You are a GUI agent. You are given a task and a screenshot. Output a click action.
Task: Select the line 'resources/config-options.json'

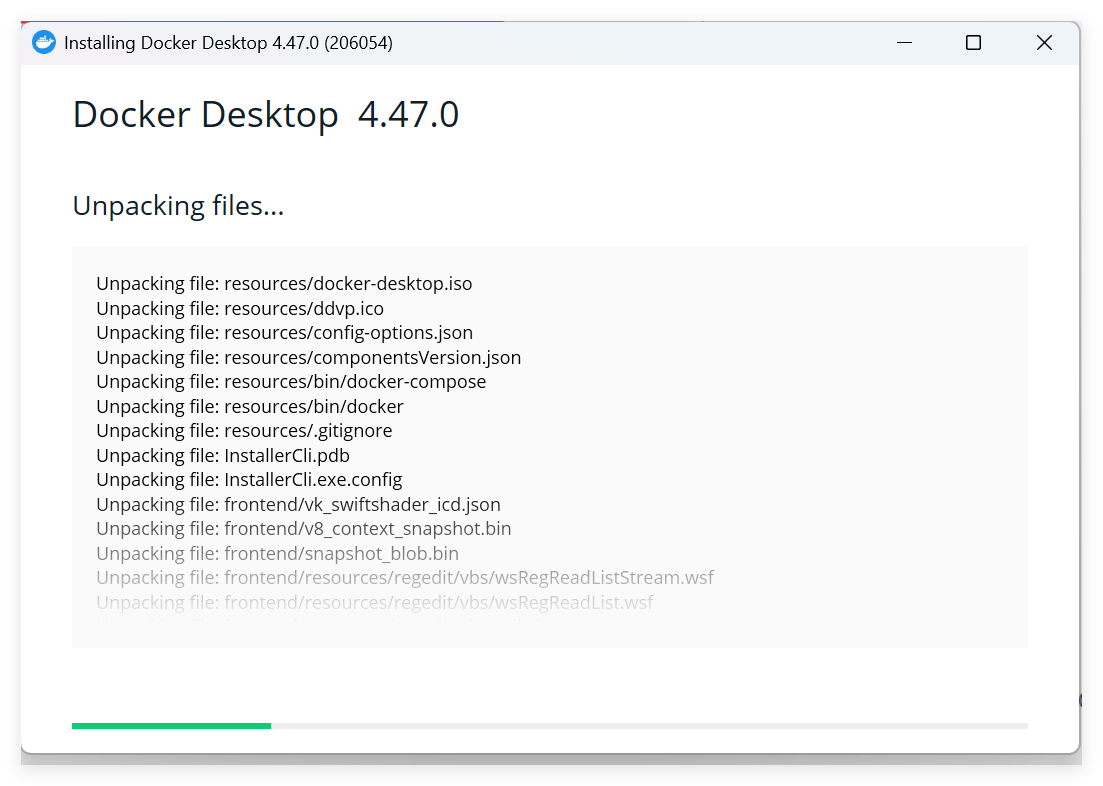tap(284, 332)
